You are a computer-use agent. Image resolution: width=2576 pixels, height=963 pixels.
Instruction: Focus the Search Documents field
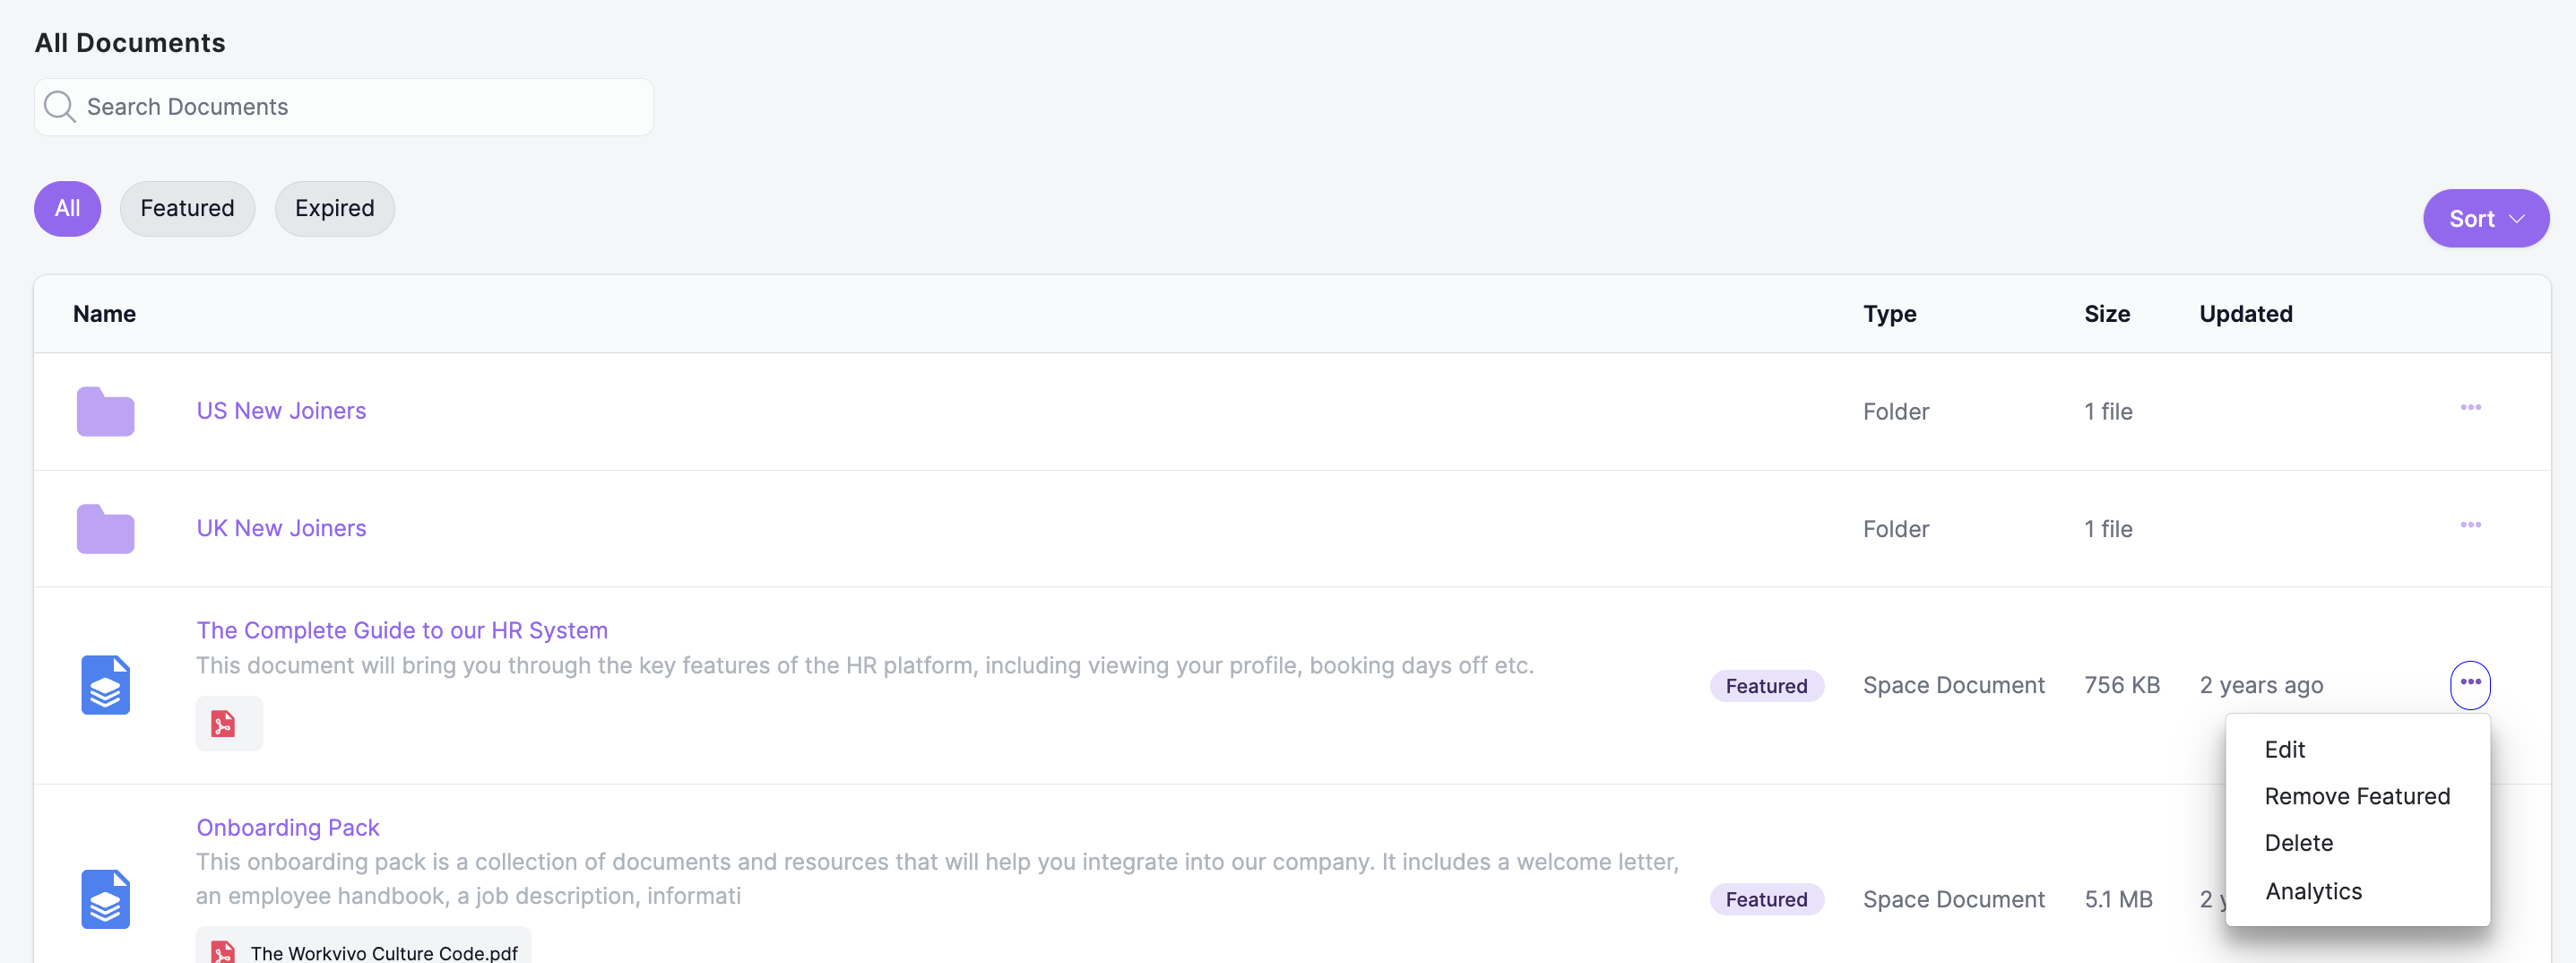pyautogui.click(x=344, y=107)
